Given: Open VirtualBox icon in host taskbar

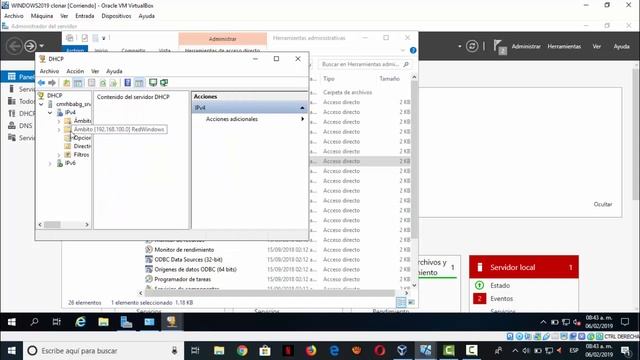Looking at the screenshot, I should tap(402, 351).
